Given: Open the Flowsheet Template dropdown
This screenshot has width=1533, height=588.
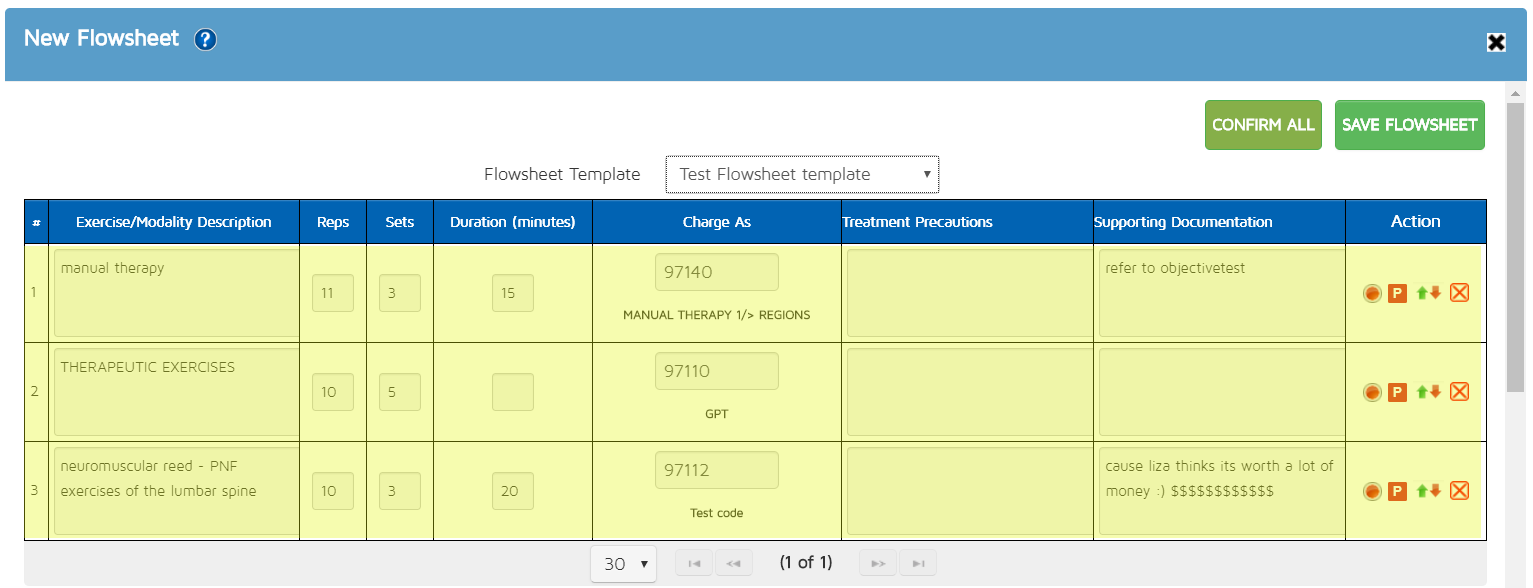Looking at the screenshot, I should (802, 174).
